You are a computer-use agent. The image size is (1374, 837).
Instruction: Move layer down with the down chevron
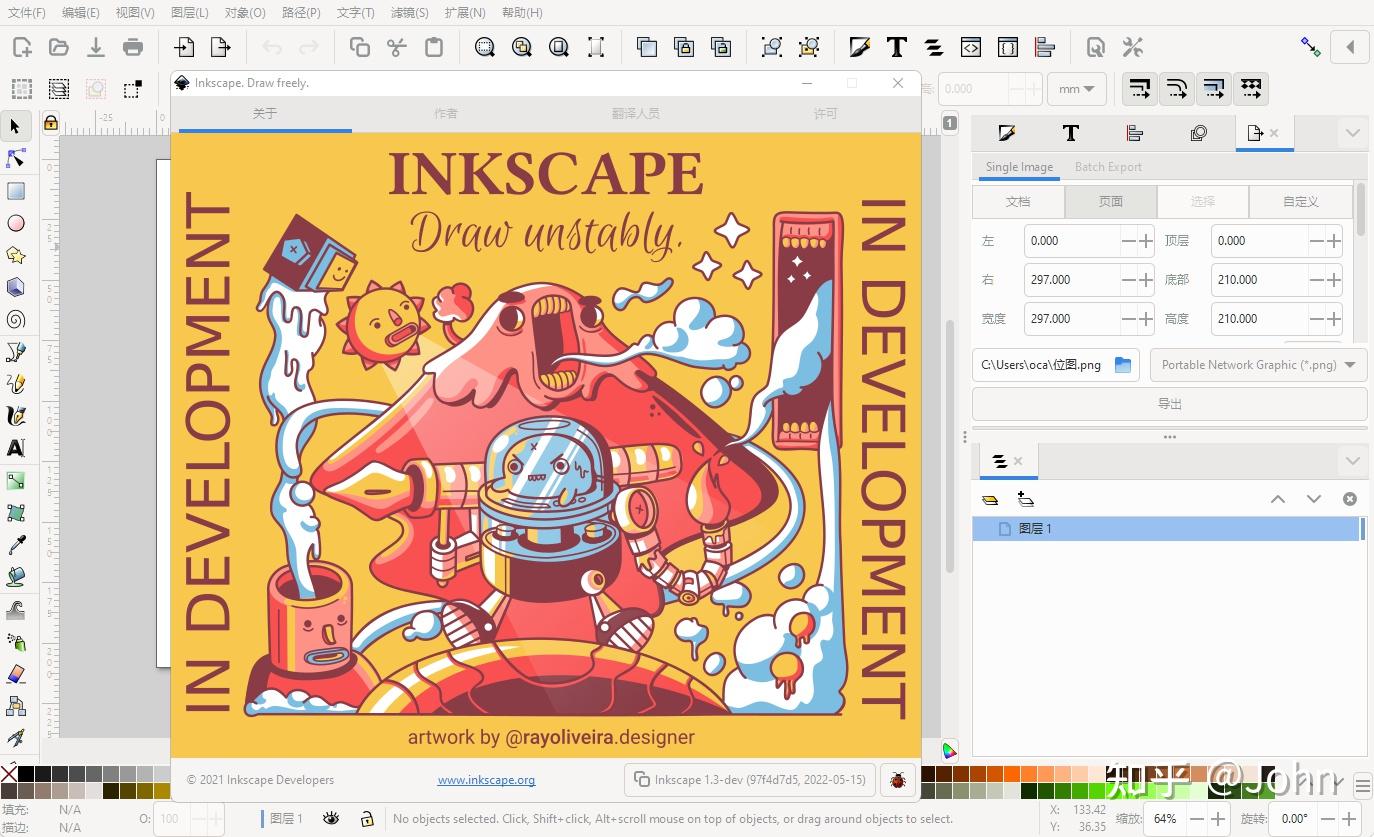(x=1314, y=499)
